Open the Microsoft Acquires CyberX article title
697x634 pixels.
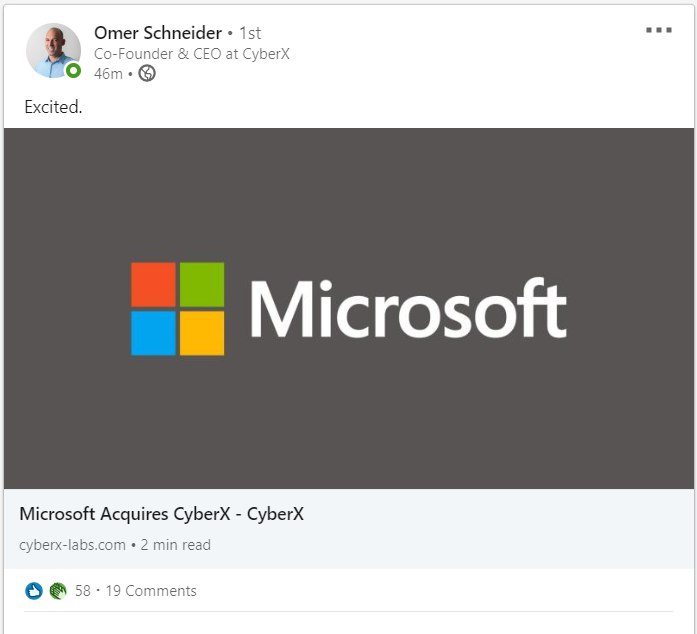(x=161, y=515)
